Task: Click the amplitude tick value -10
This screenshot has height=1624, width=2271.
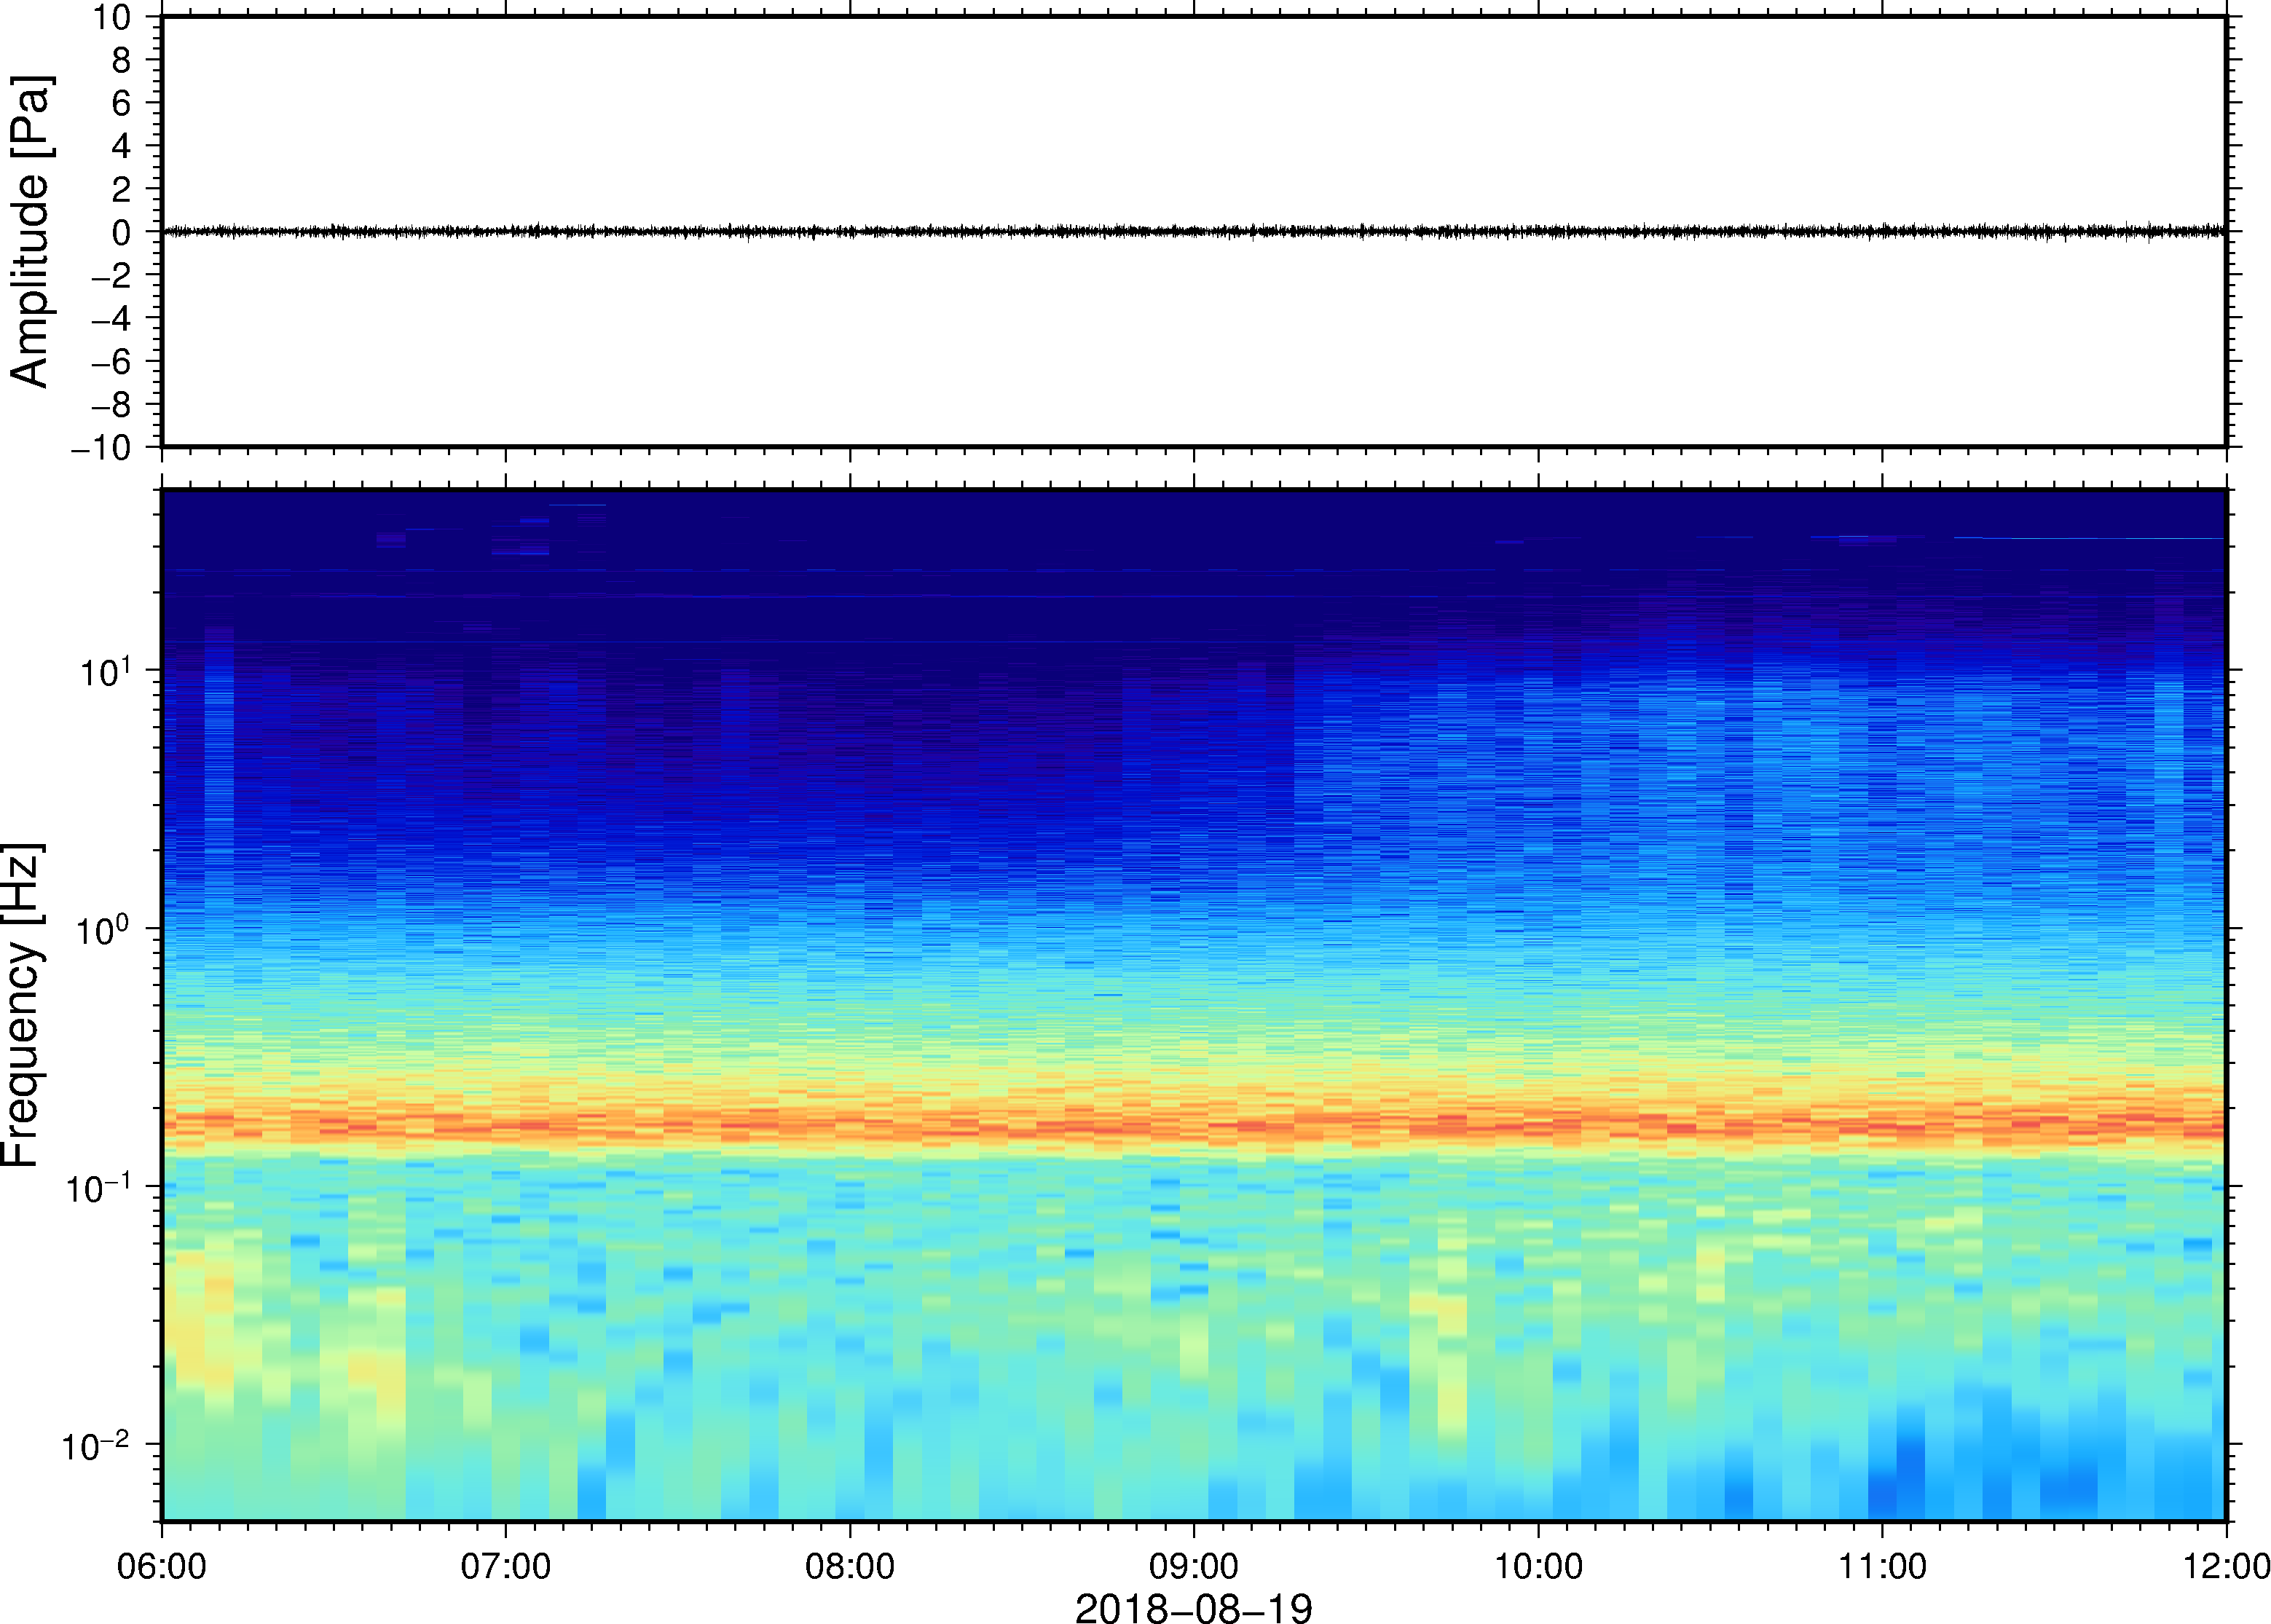Action: click(x=101, y=447)
